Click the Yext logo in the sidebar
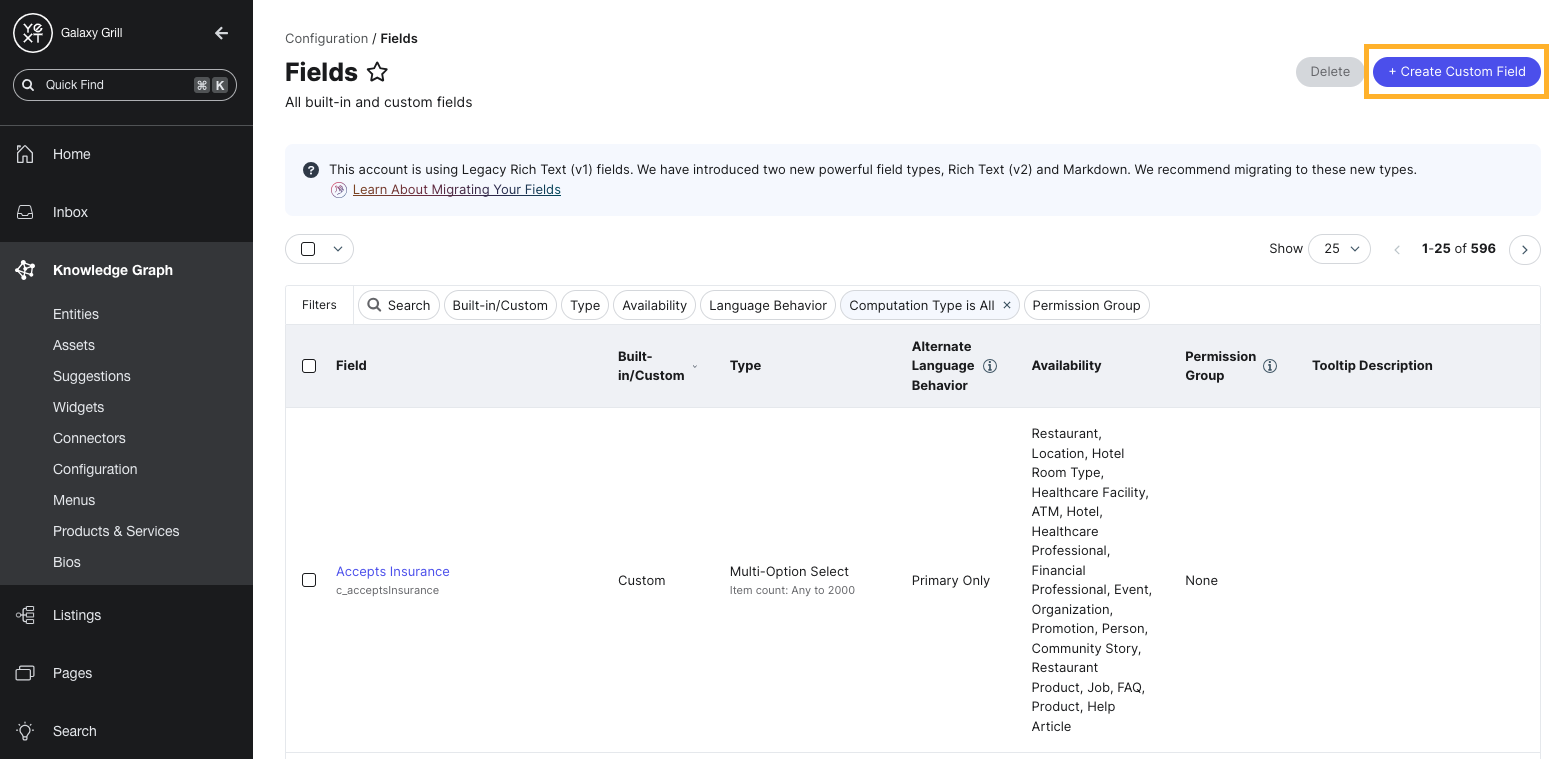The image size is (1566, 759). coord(32,32)
